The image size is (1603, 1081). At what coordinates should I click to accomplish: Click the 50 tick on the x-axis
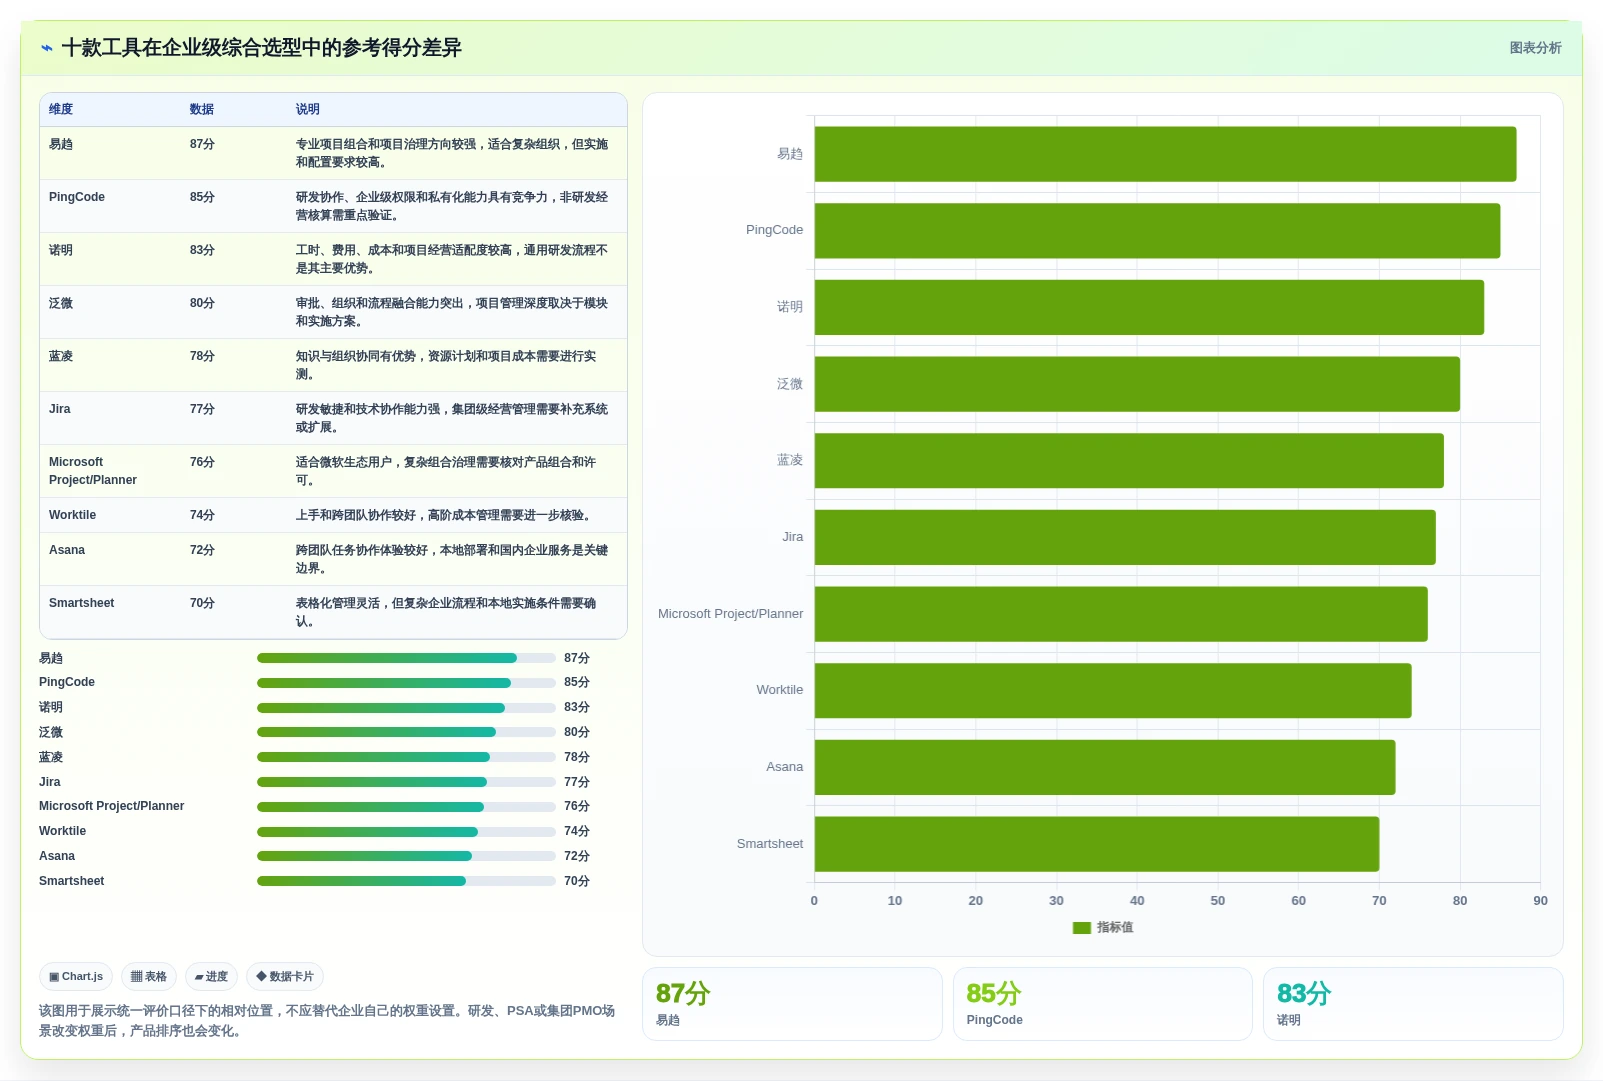point(1218,901)
